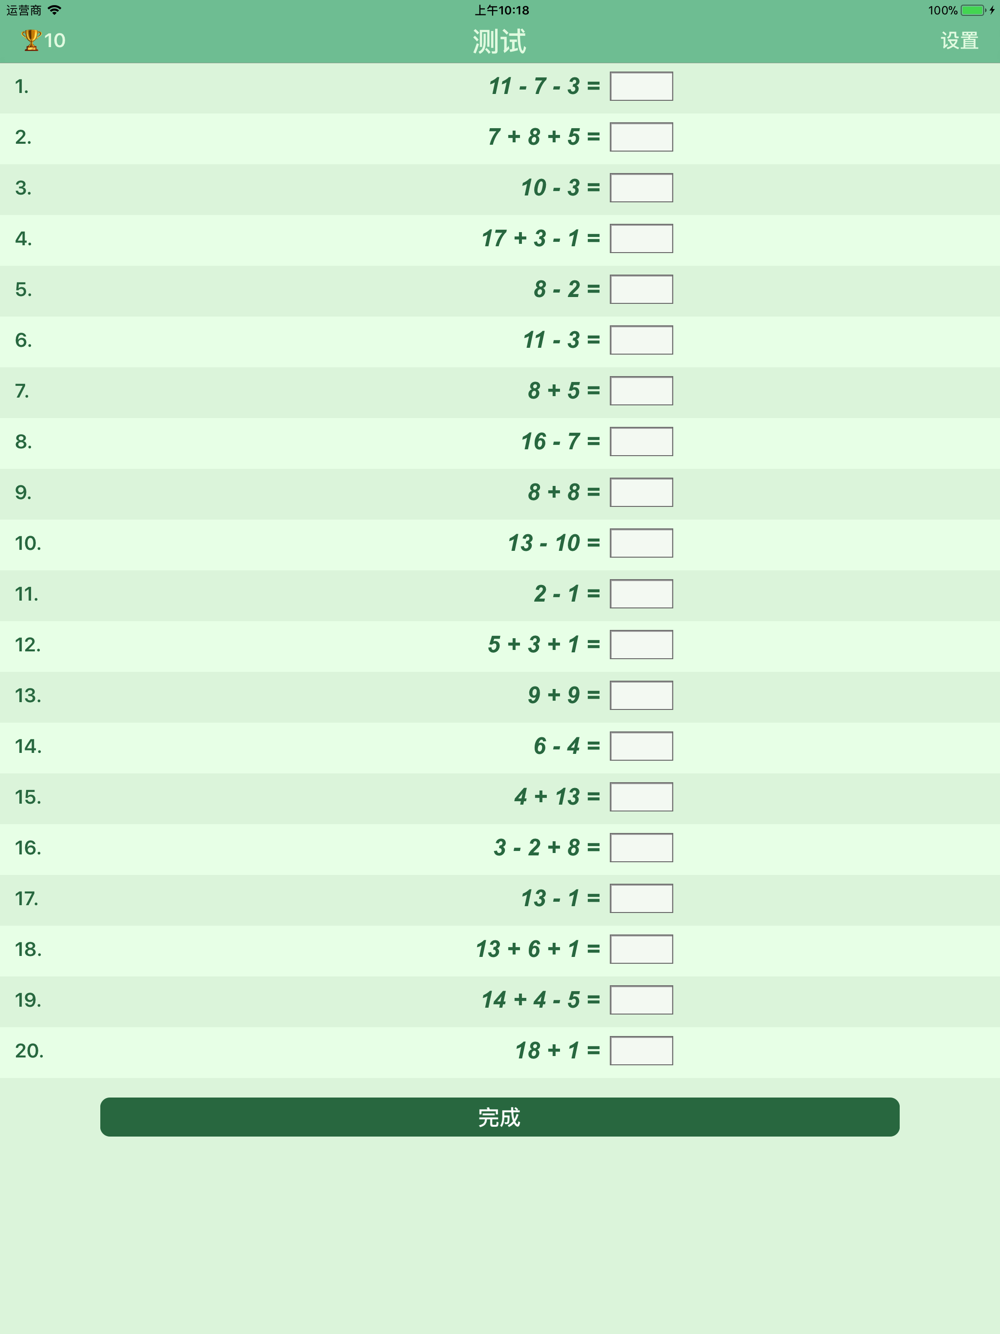Focus the answer box for 17 + 3 - 1

tap(641, 238)
